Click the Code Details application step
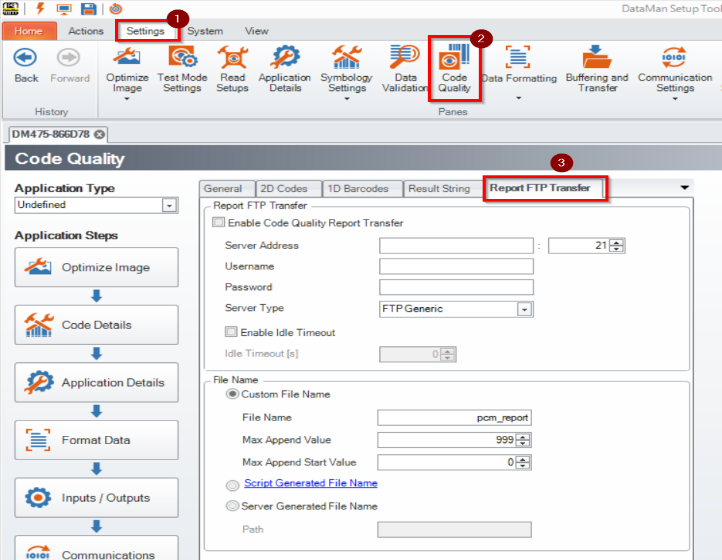Screen dimensions: 722x560 pos(96,325)
